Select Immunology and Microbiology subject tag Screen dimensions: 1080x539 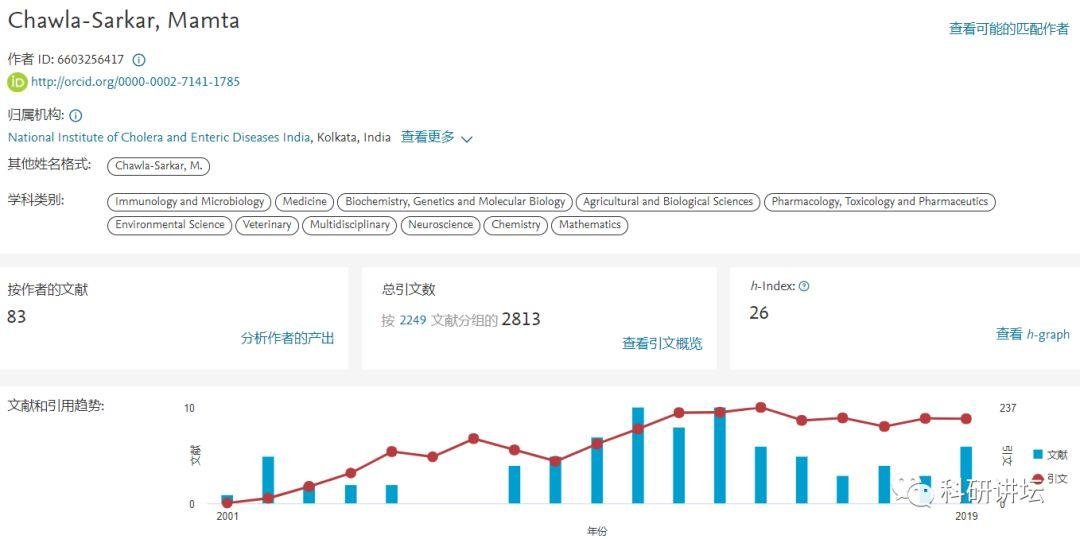[x=189, y=202]
